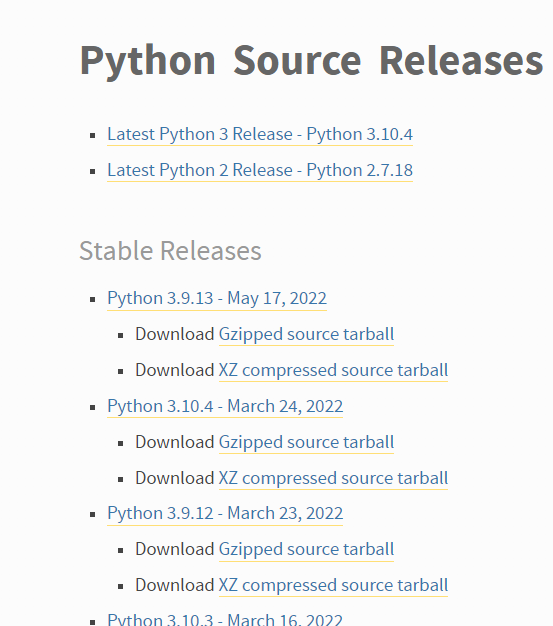Click the Stable Releases section heading
The width and height of the screenshot is (553, 626).
point(170,251)
